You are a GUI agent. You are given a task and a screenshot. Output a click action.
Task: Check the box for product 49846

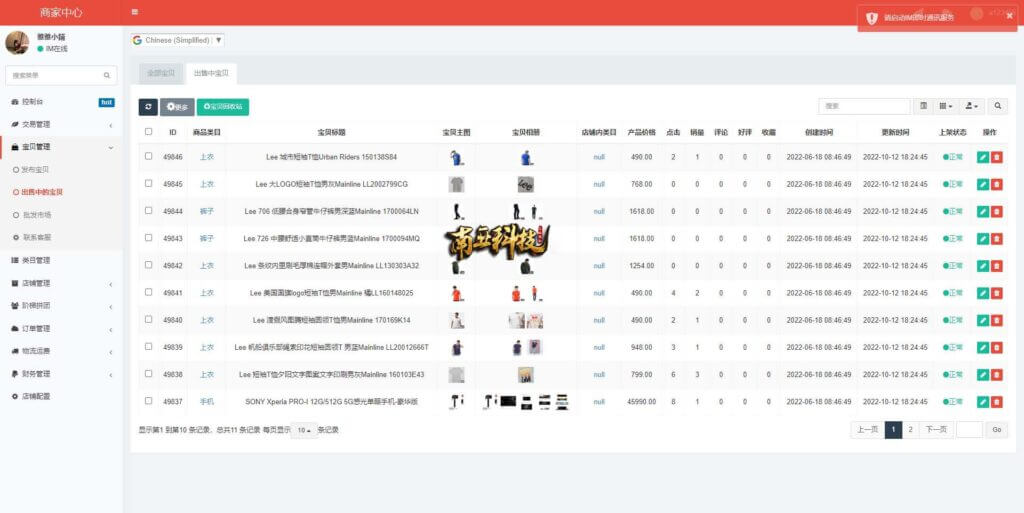point(148,157)
